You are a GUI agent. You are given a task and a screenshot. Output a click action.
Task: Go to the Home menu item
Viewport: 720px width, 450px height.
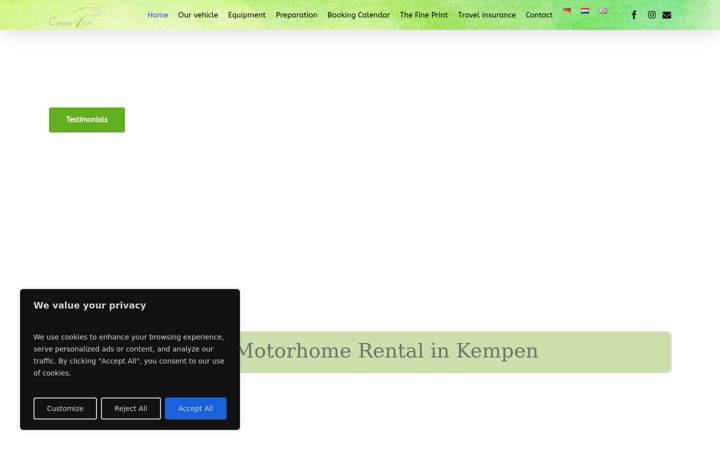[158, 15]
